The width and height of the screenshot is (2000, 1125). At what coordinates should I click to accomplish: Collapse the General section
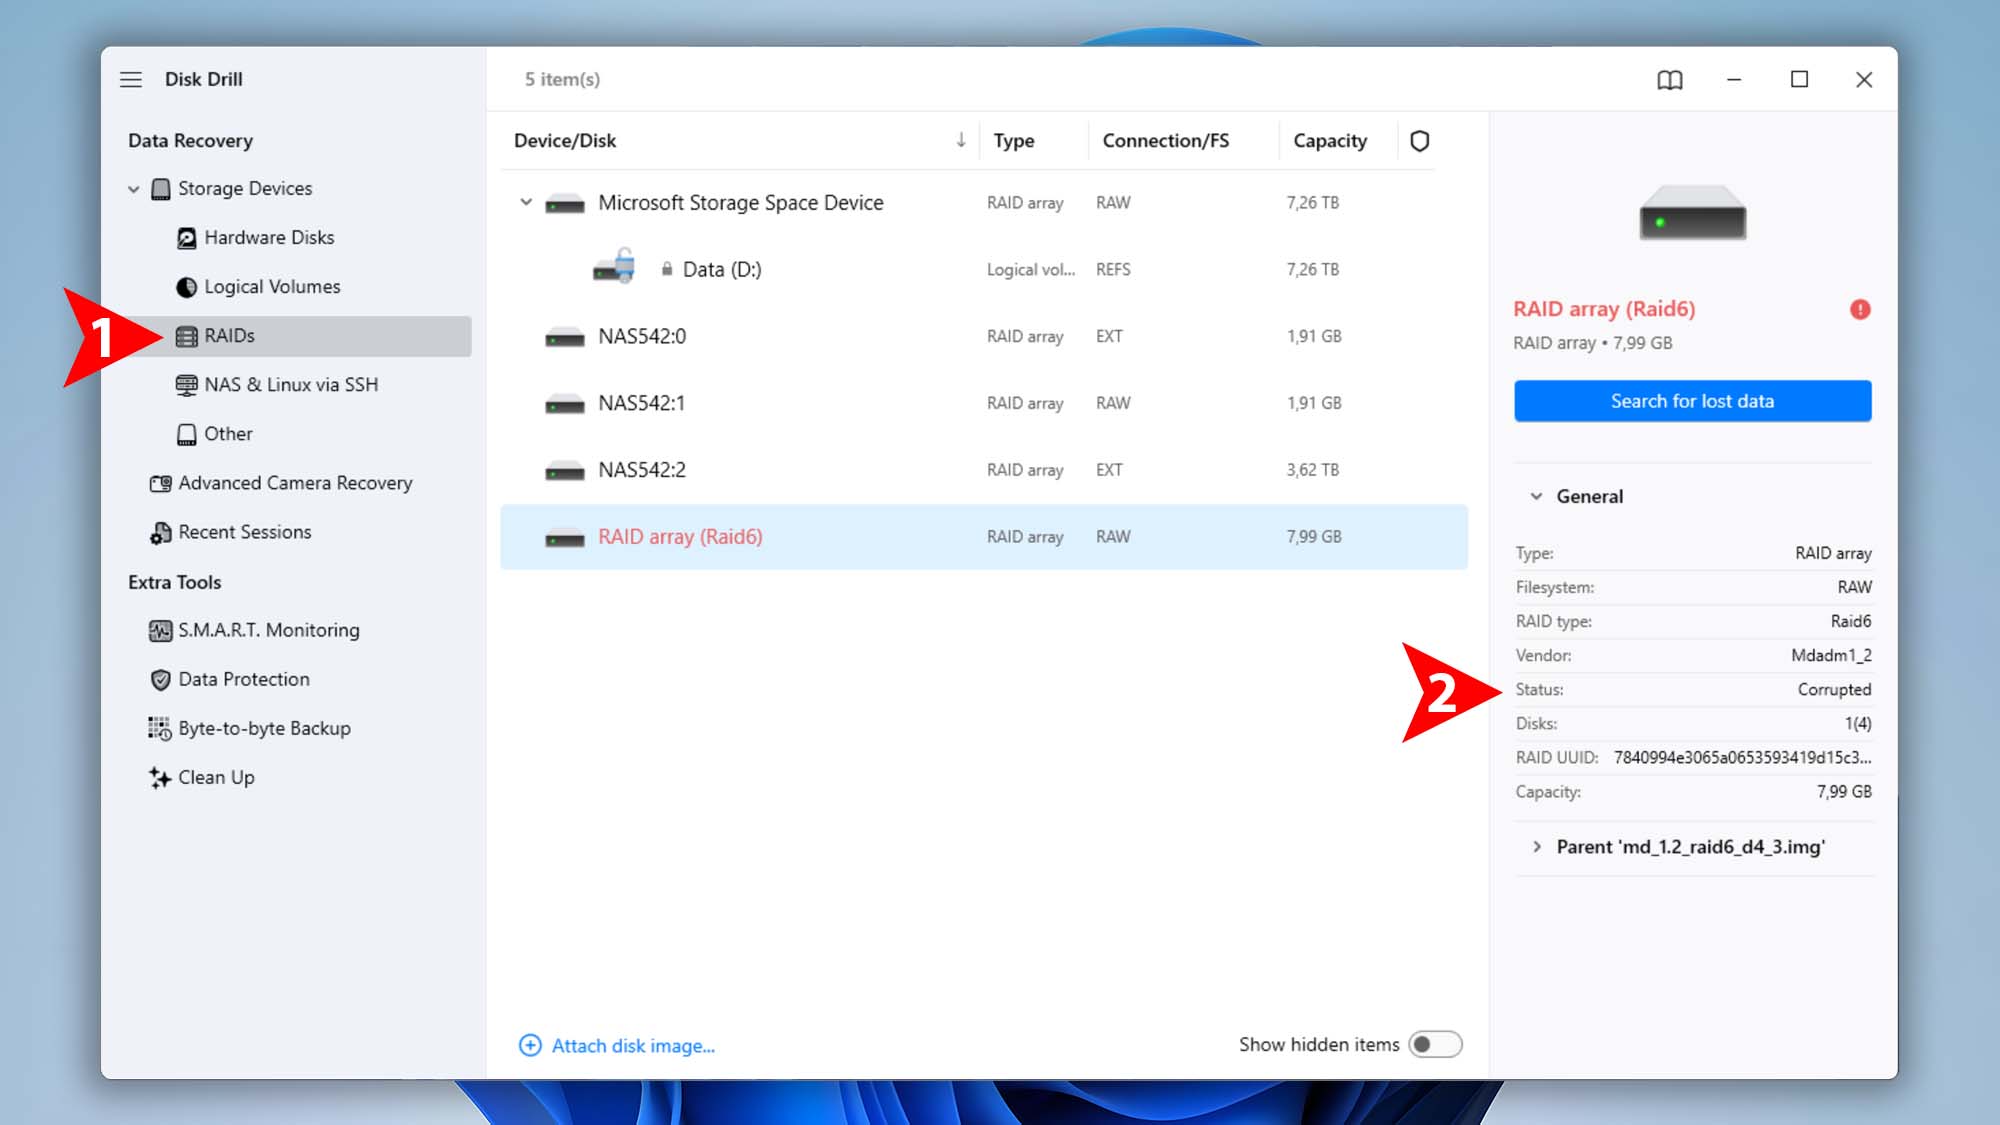click(x=1537, y=496)
